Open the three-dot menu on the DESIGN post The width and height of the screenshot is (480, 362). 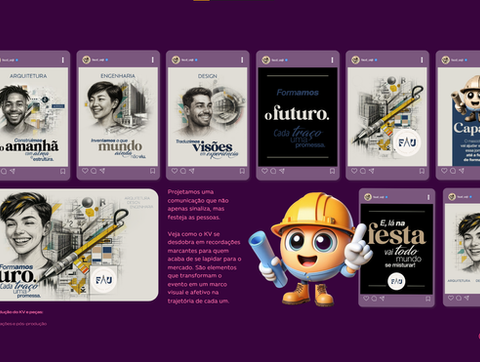(242, 60)
